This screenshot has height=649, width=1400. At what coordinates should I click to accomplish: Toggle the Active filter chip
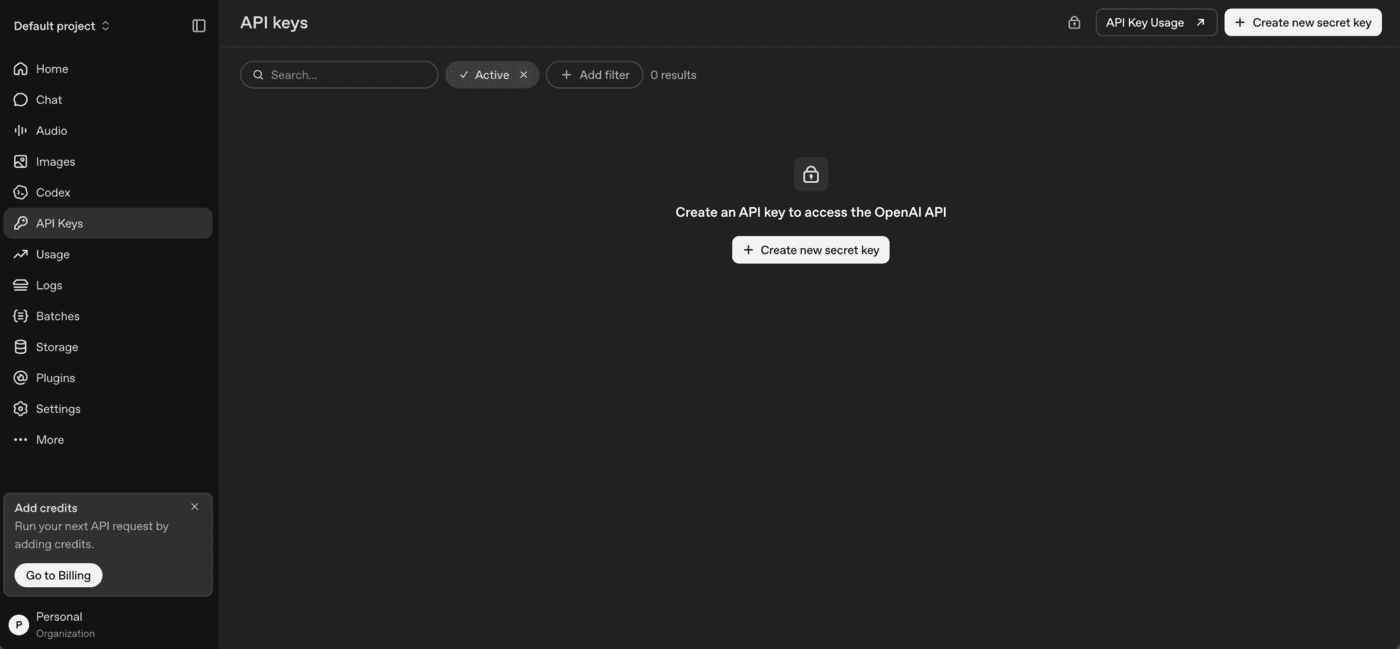pyautogui.click(x=492, y=75)
